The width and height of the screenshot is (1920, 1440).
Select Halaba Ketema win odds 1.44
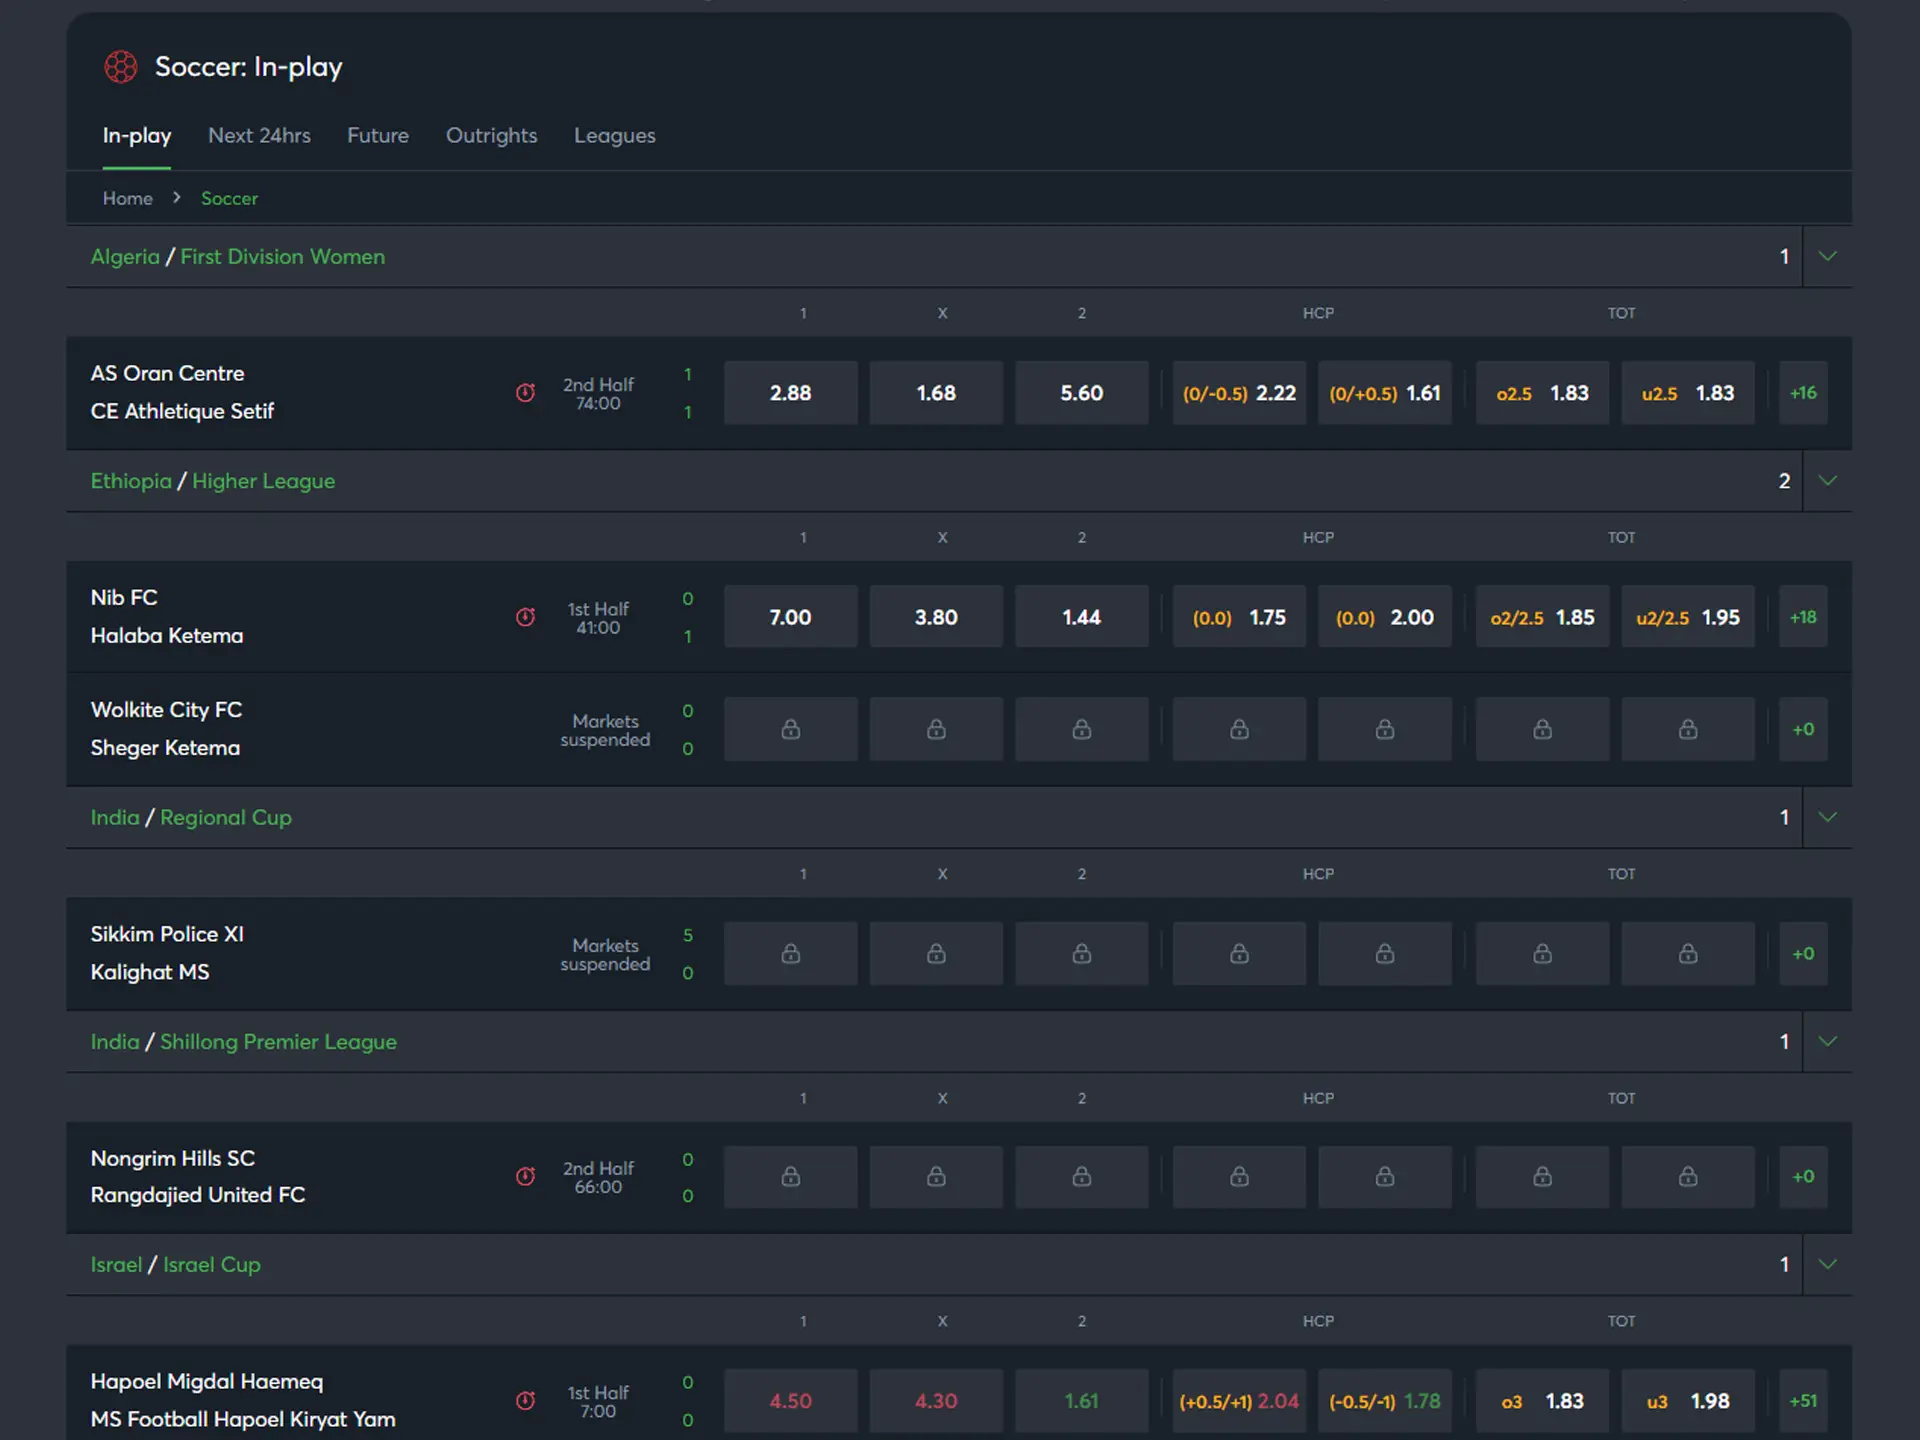(x=1082, y=617)
